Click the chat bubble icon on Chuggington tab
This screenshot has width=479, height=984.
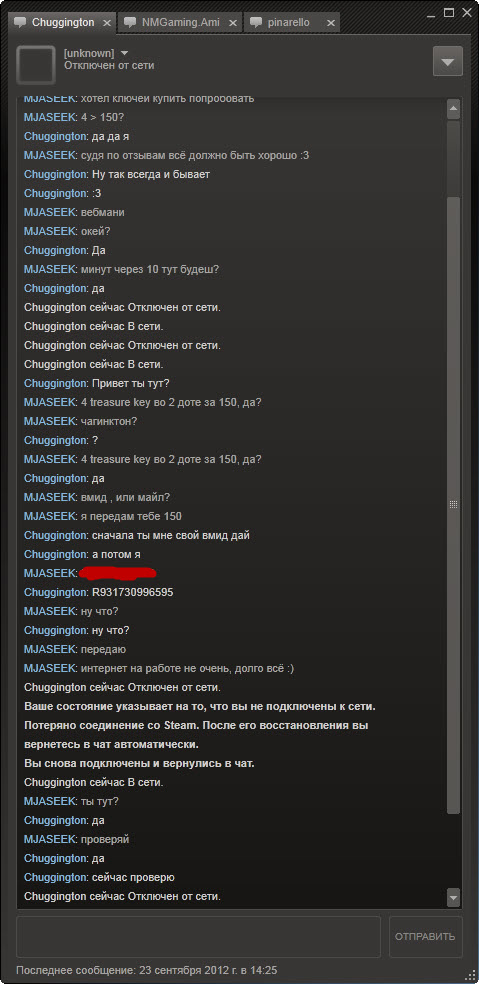[22, 23]
